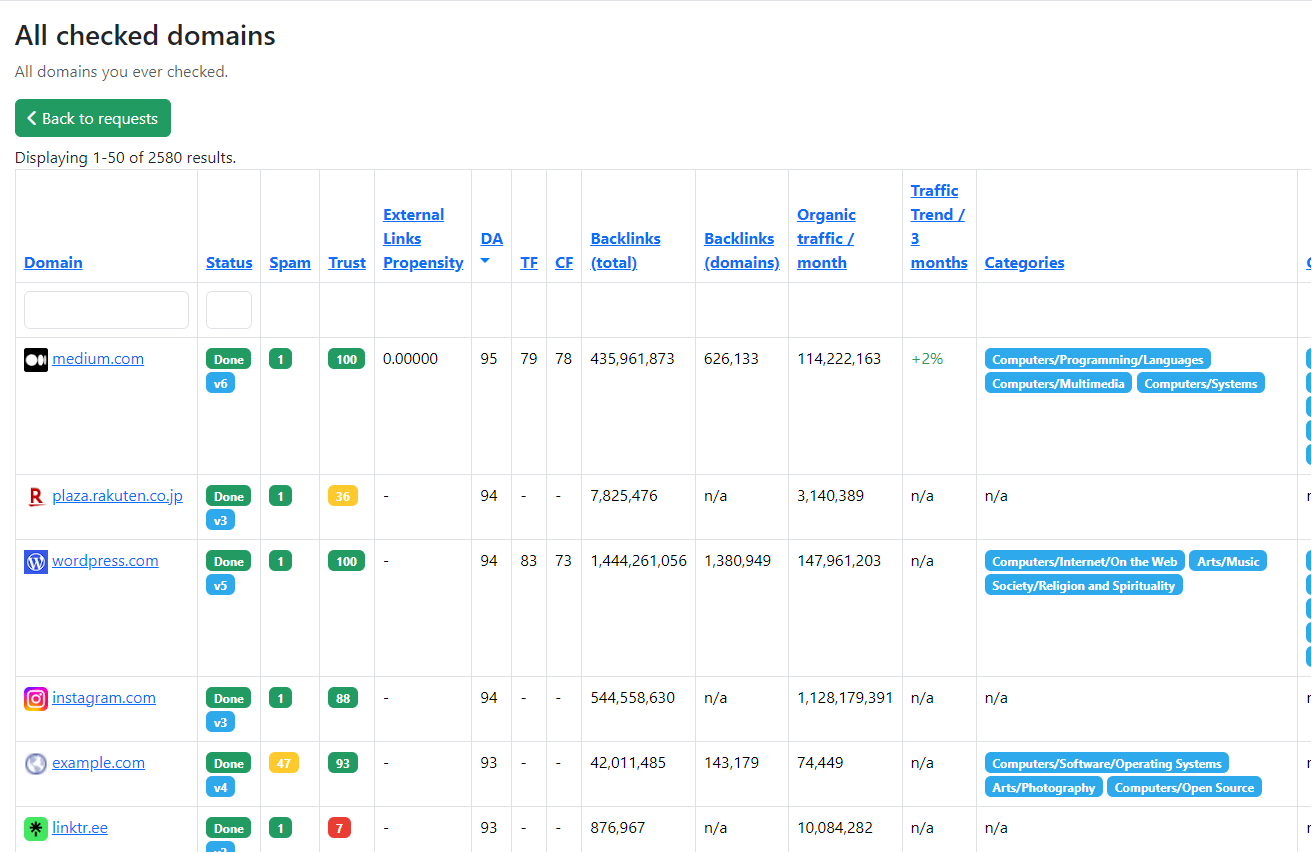Click the Rakuten favicon icon
Image resolution: width=1312 pixels, height=853 pixels.
(x=36, y=497)
